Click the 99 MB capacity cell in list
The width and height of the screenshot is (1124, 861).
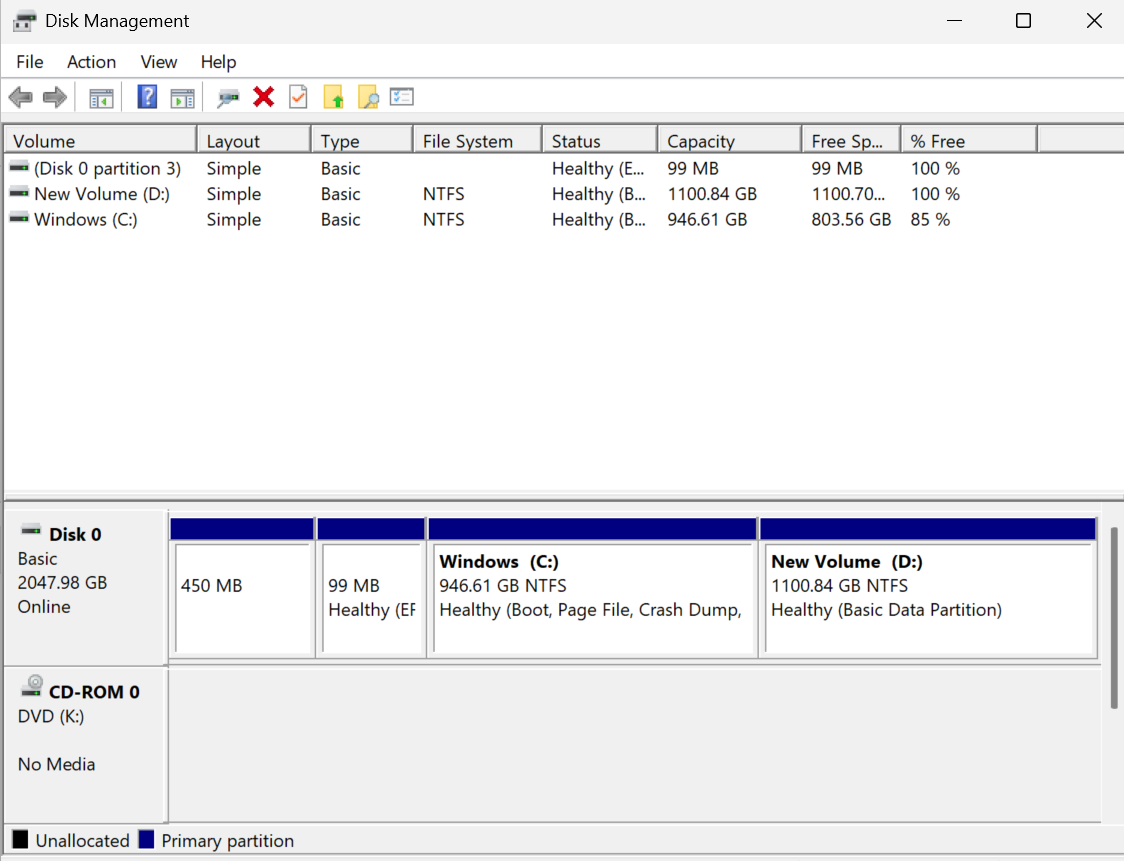pyautogui.click(x=692, y=168)
